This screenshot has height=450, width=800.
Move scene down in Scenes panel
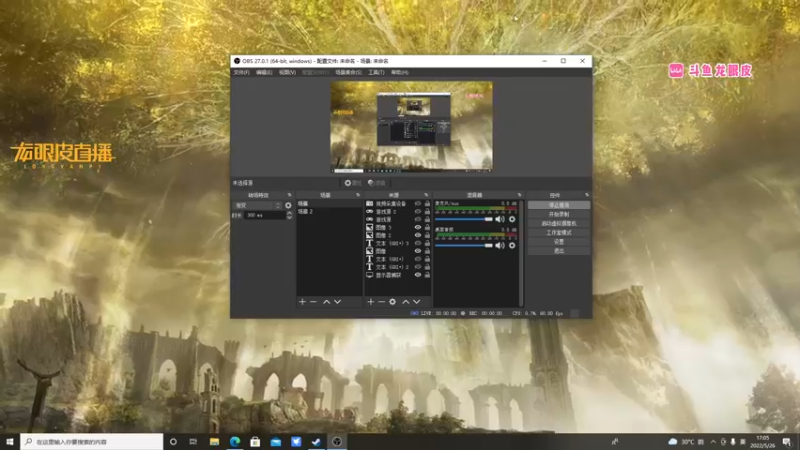(338, 302)
